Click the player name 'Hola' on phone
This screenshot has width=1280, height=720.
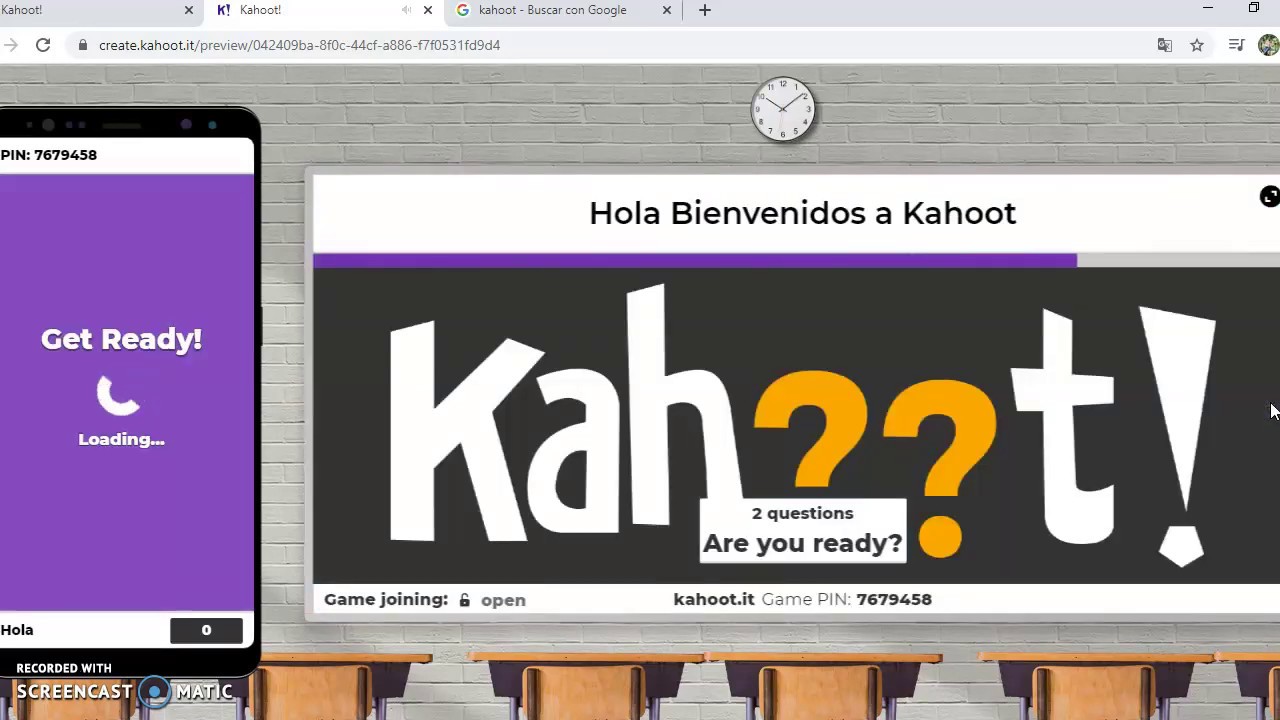tap(17, 630)
